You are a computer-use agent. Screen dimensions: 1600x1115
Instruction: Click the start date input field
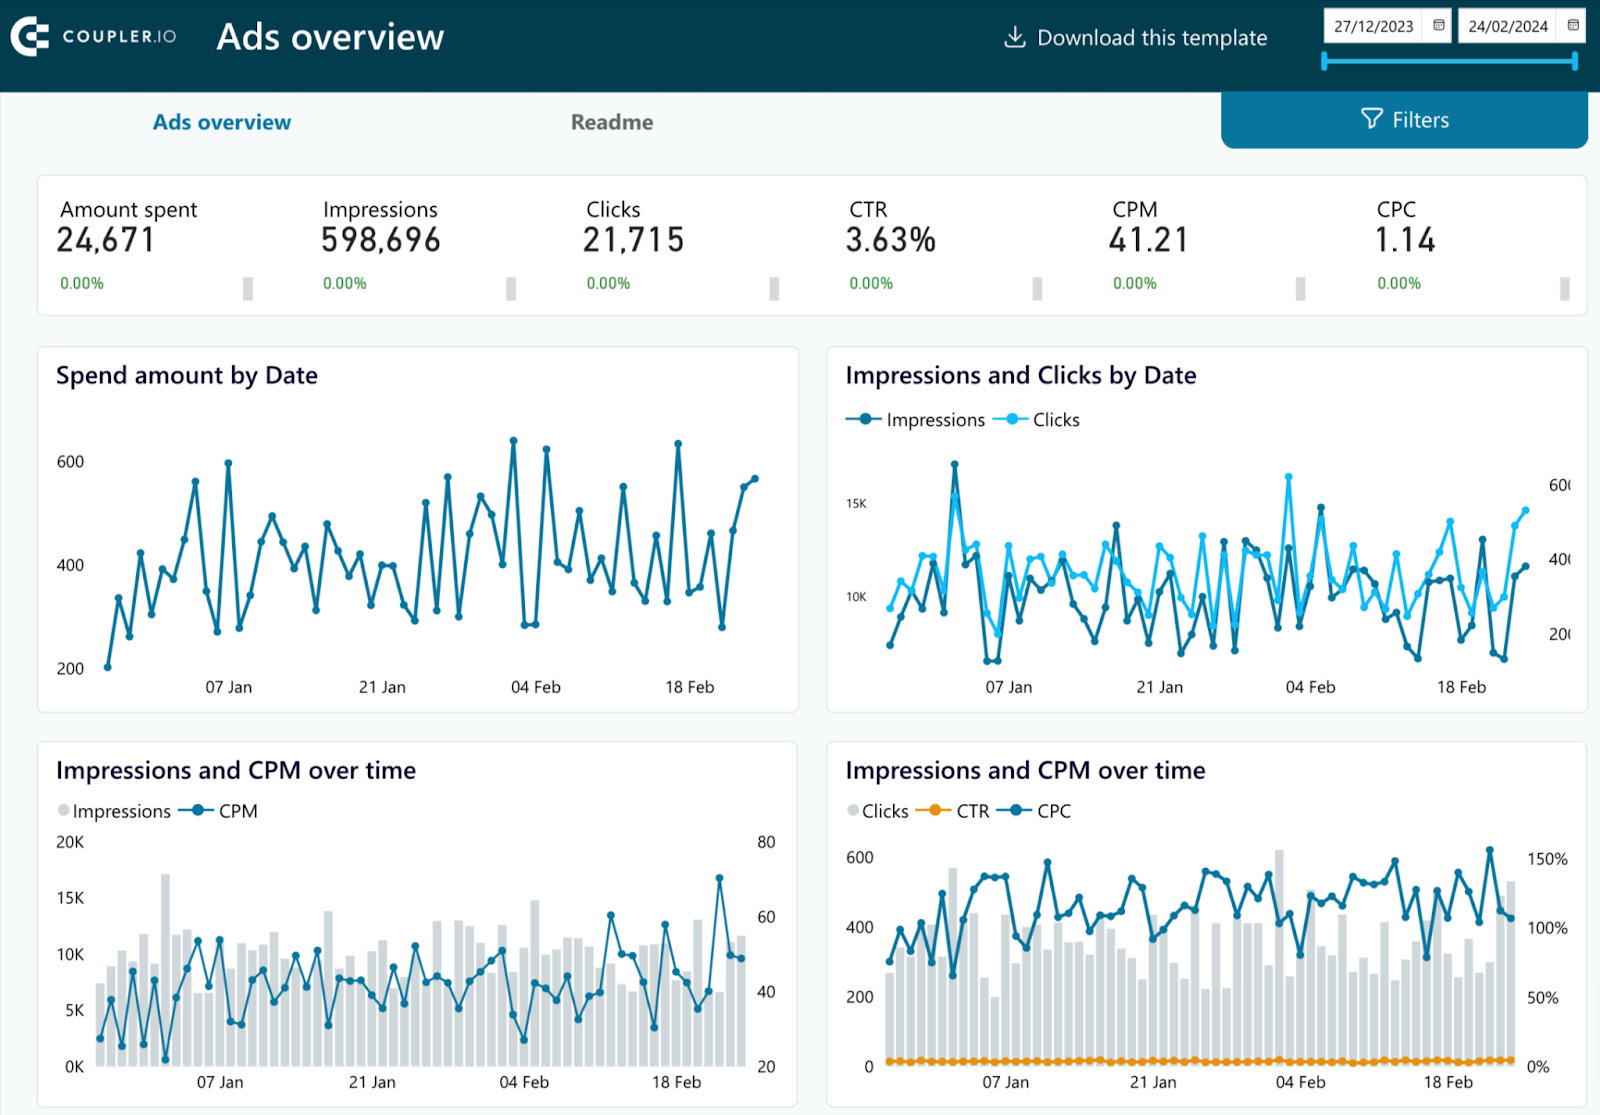coord(1375,26)
